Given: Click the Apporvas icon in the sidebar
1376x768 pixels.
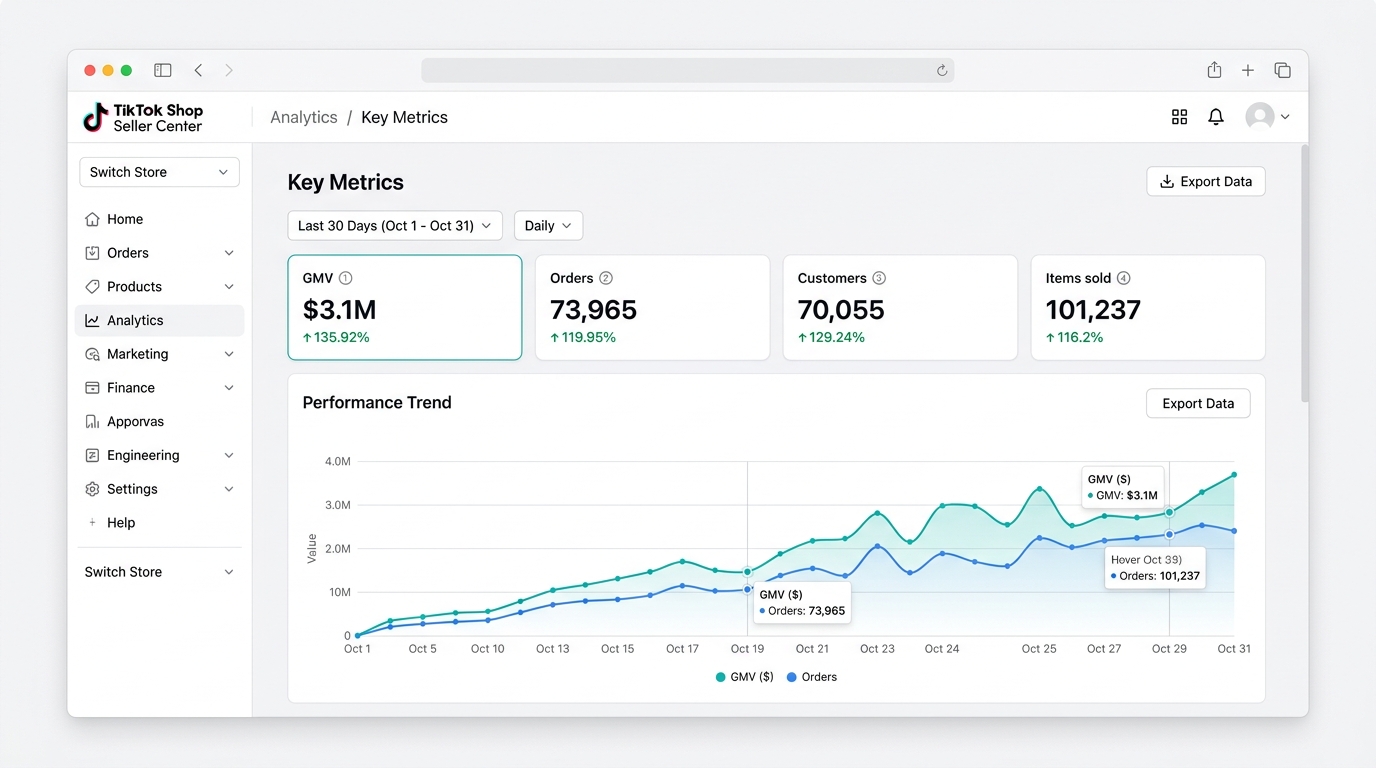Looking at the screenshot, I should 92,422.
